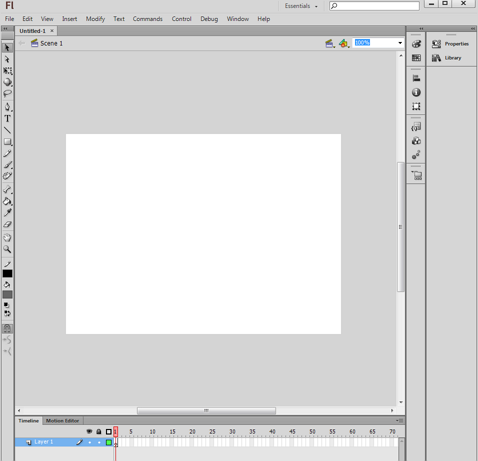
Task: Select the Lasso tool
Action: pos(7,93)
